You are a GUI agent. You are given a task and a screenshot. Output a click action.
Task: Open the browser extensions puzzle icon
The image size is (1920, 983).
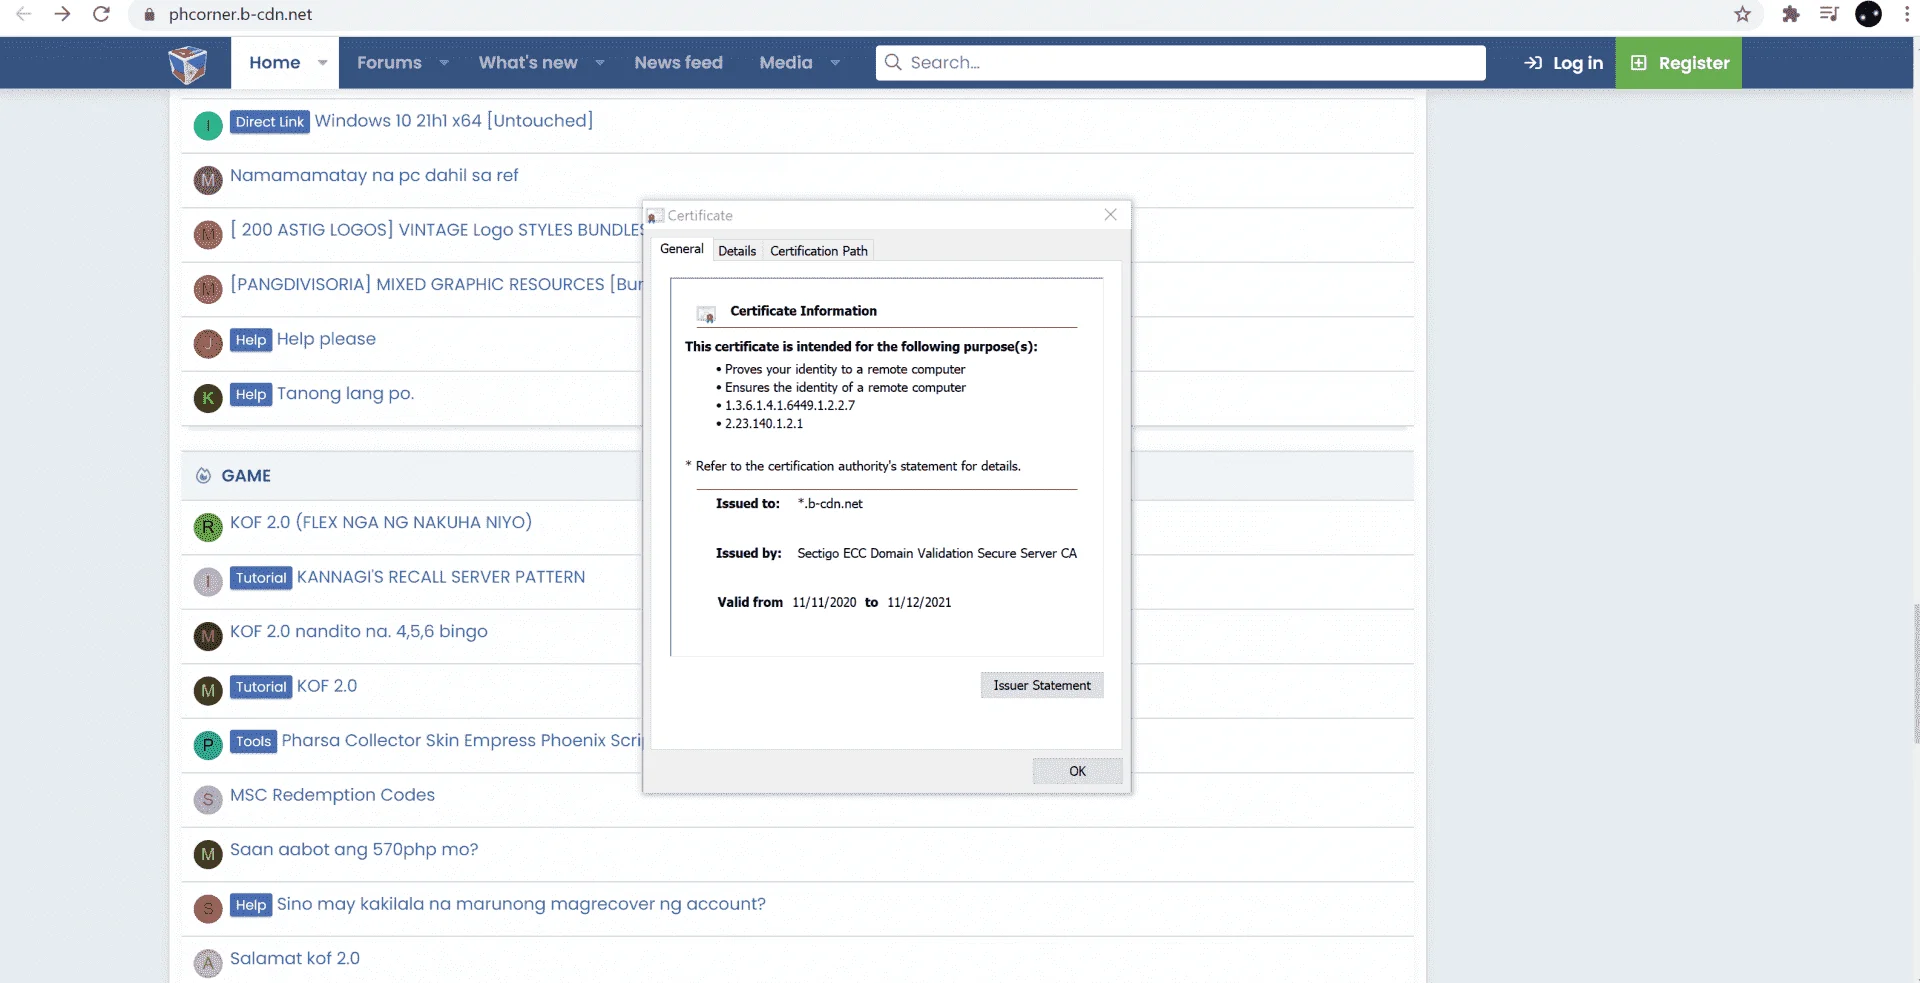click(1790, 14)
